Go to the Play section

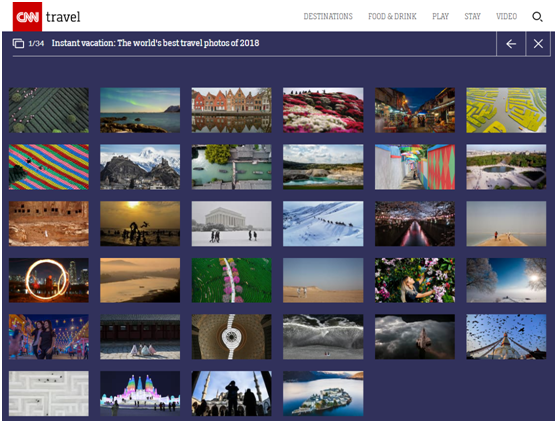click(440, 16)
